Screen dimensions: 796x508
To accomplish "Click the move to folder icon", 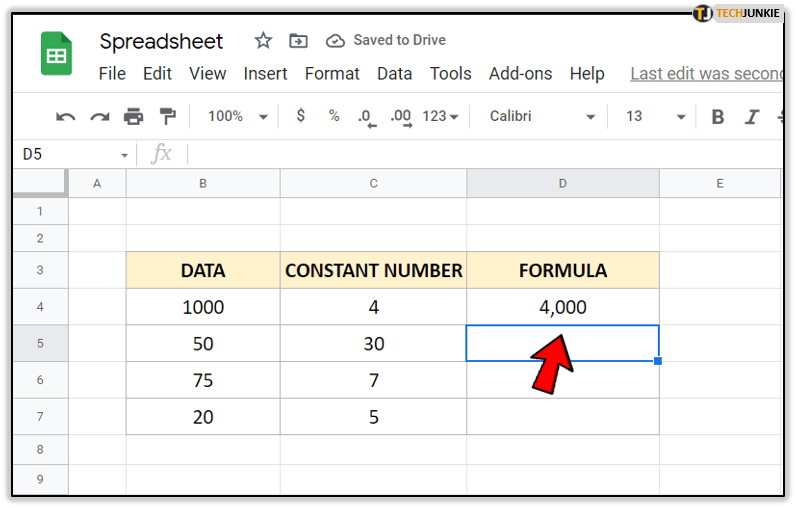I will click(298, 41).
